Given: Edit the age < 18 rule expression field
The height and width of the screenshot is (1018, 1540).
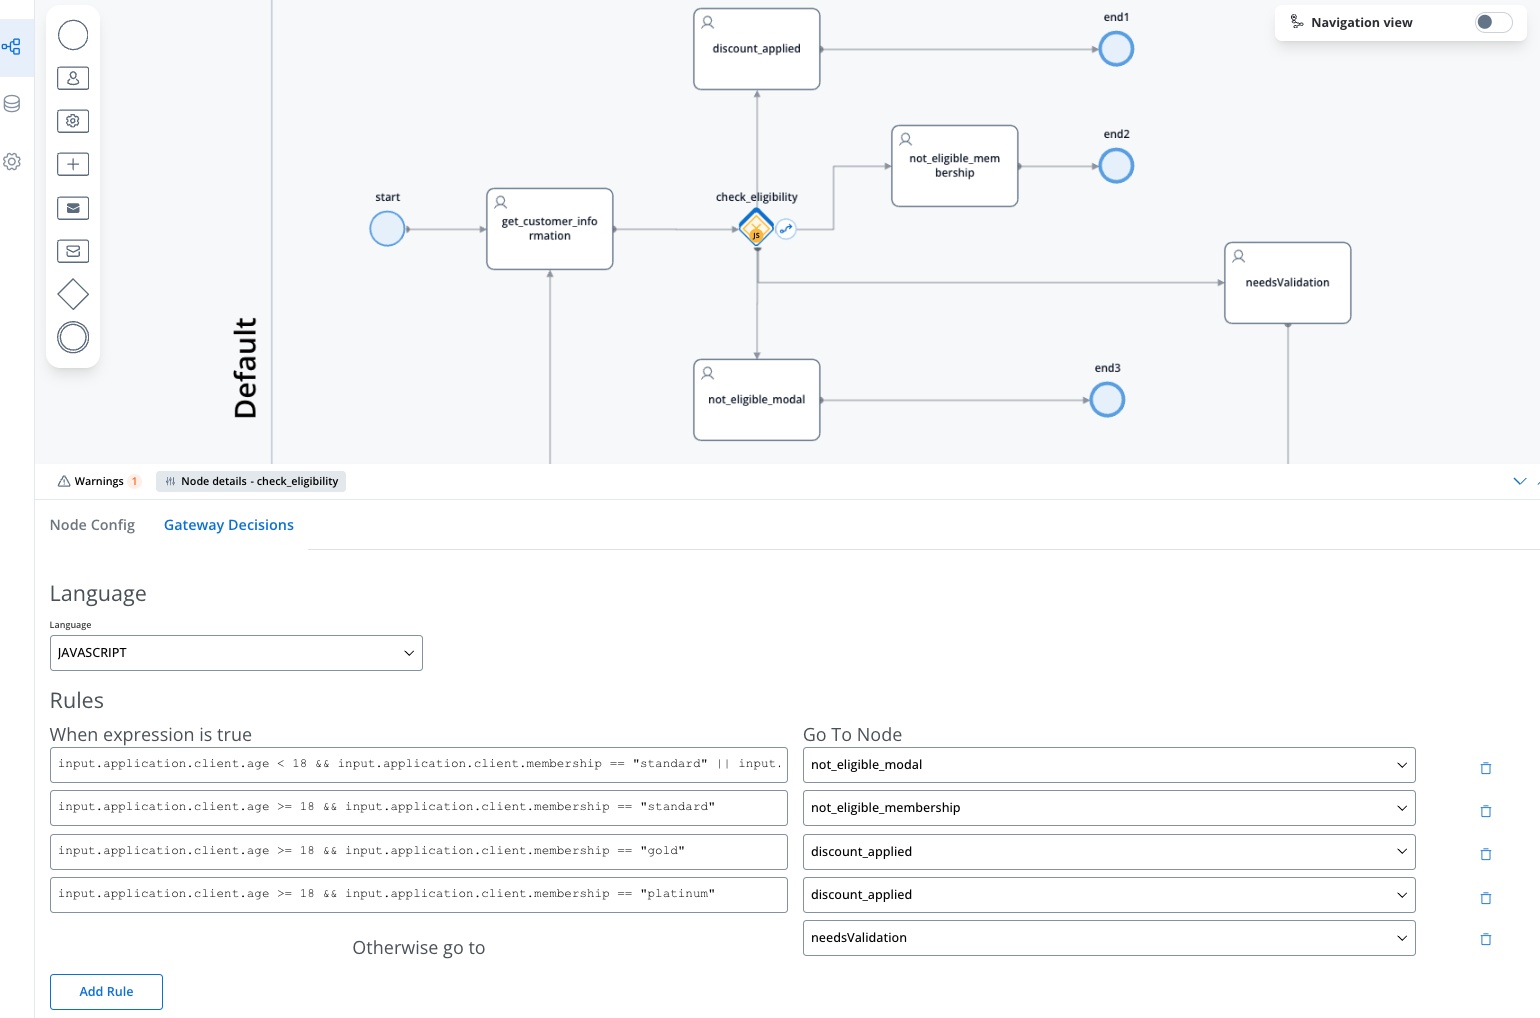Looking at the screenshot, I should pyautogui.click(x=419, y=765).
